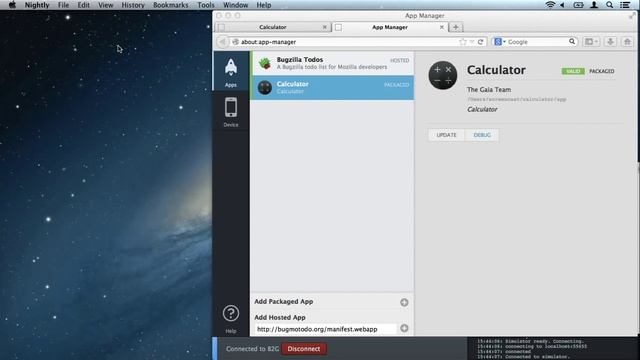
Task: Open the File menu
Action: (x=63, y=5)
